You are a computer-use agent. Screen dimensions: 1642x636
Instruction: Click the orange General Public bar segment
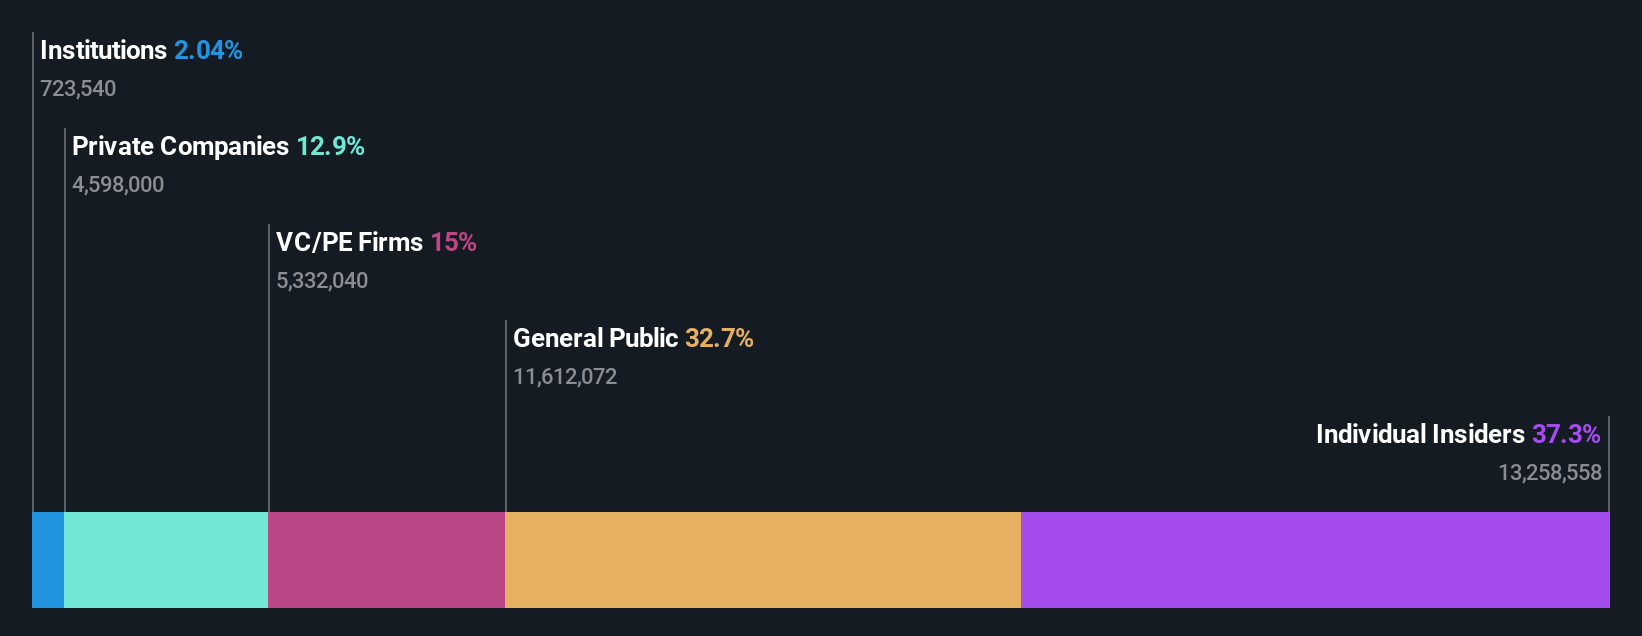pyautogui.click(x=763, y=560)
